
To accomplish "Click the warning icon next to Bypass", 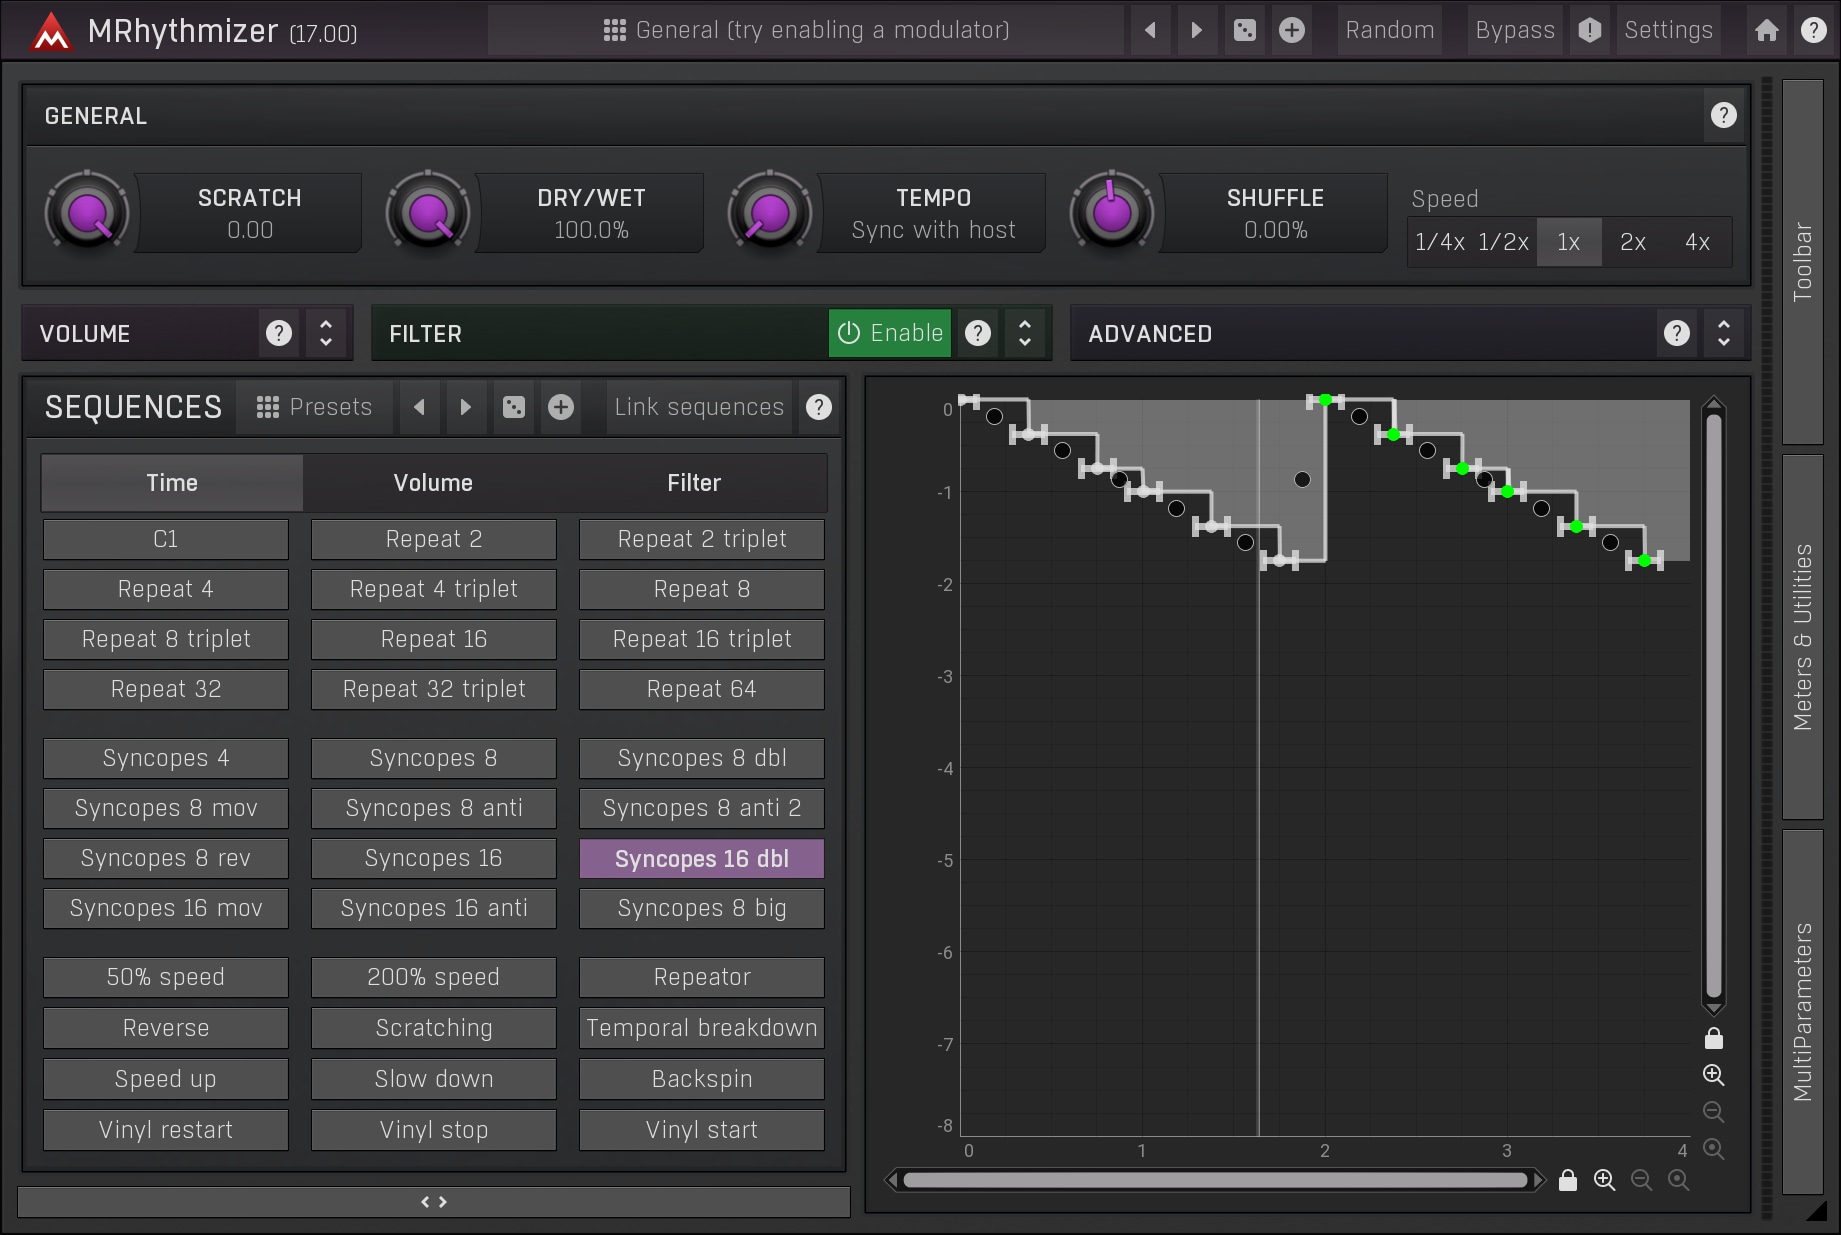I will pyautogui.click(x=1590, y=30).
